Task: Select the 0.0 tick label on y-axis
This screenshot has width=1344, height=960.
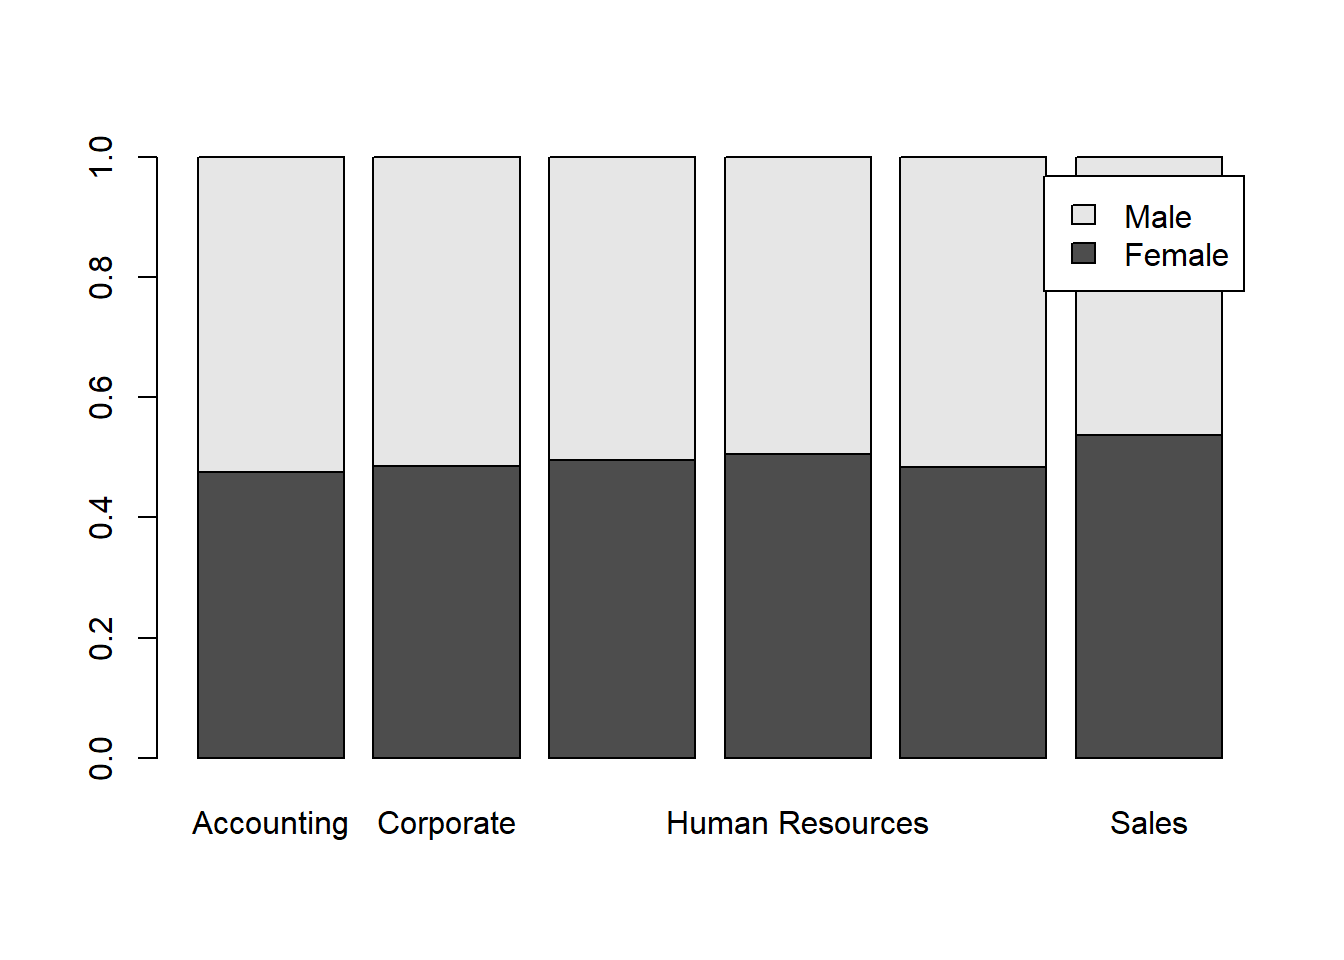Action: pos(101,758)
